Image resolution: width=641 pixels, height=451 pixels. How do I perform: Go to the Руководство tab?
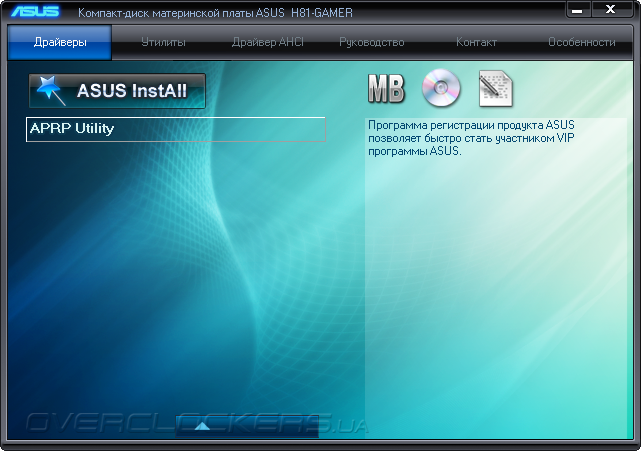(x=372, y=42)
